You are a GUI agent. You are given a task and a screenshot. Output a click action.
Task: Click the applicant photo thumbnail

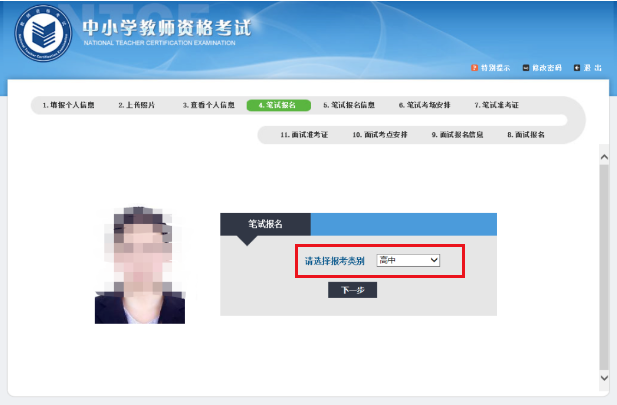click(140, 266)
